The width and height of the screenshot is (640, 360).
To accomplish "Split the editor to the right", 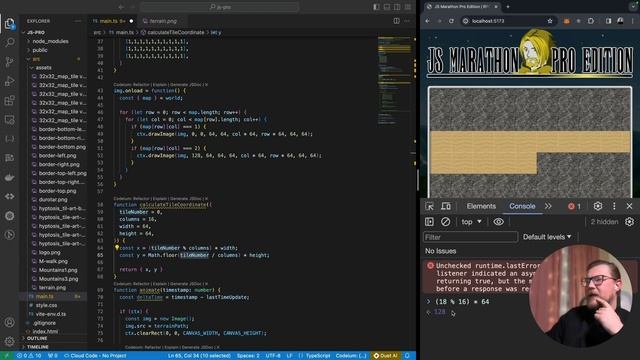I will (396, 21).
